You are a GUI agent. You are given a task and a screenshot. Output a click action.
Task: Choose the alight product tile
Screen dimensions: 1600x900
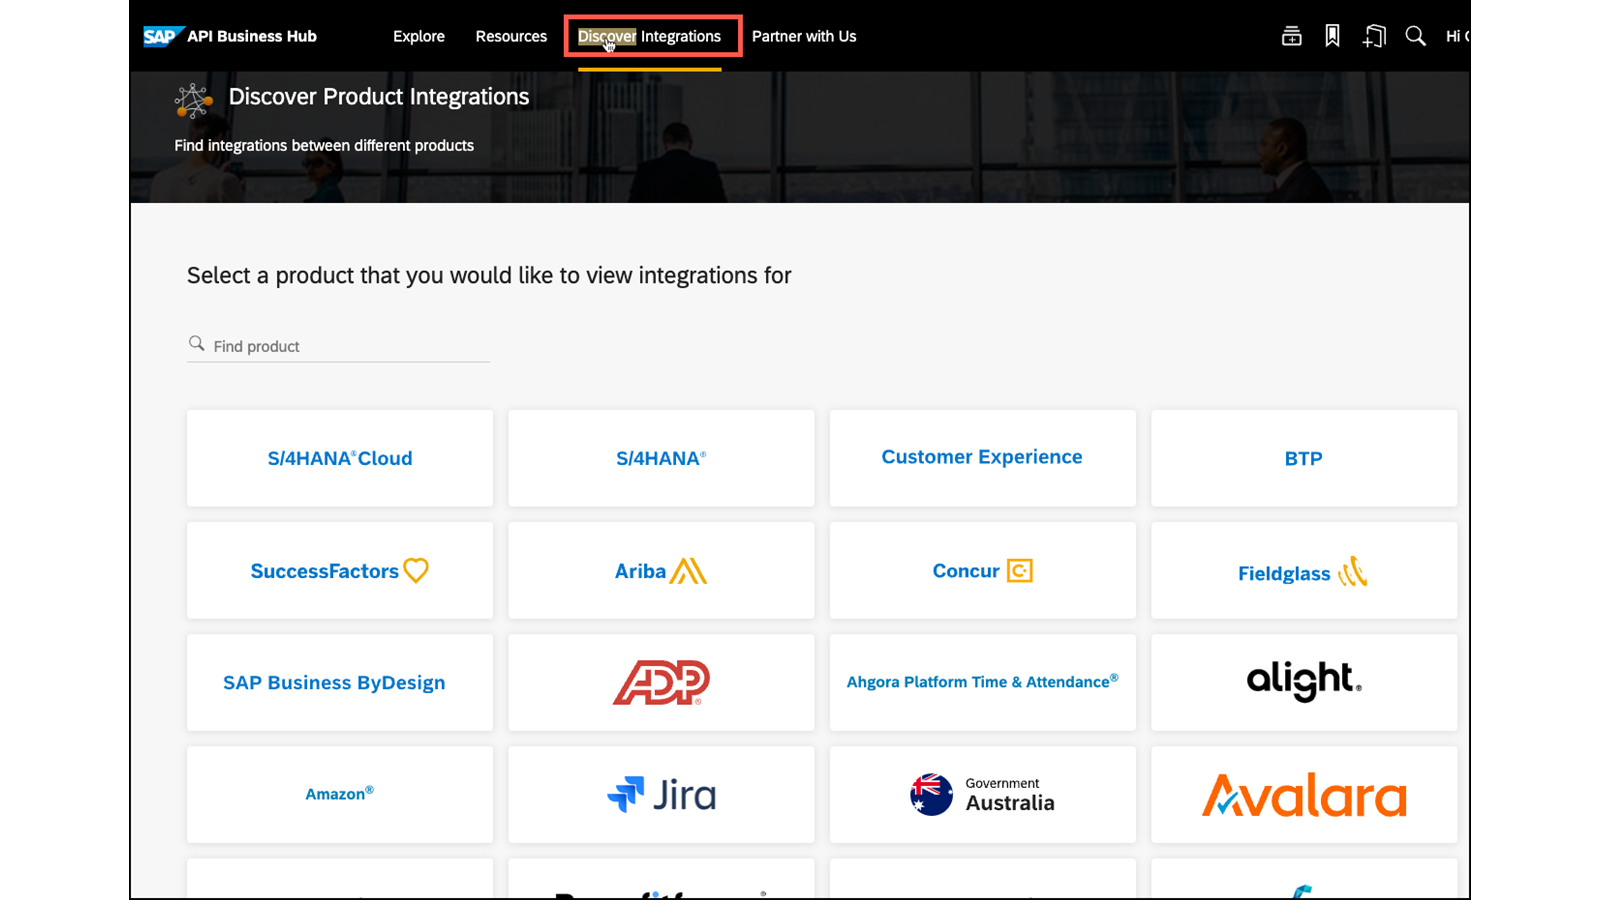(x=1304, y=682)
